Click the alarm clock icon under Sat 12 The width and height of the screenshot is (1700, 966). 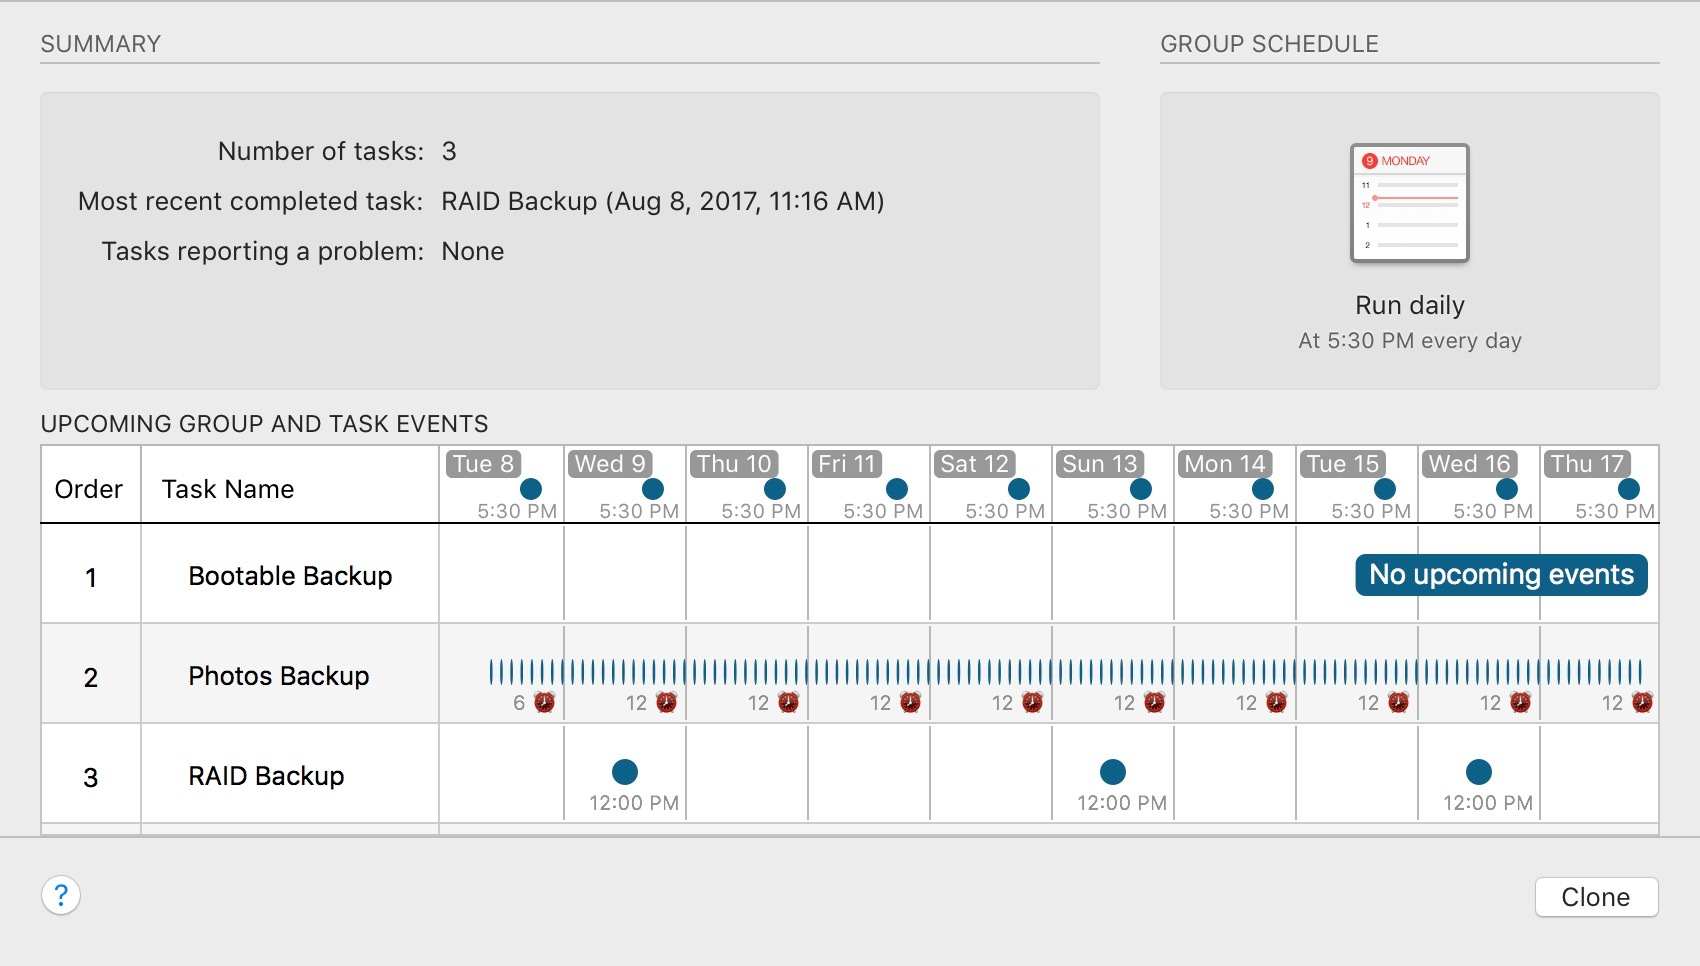(1032, 702)
